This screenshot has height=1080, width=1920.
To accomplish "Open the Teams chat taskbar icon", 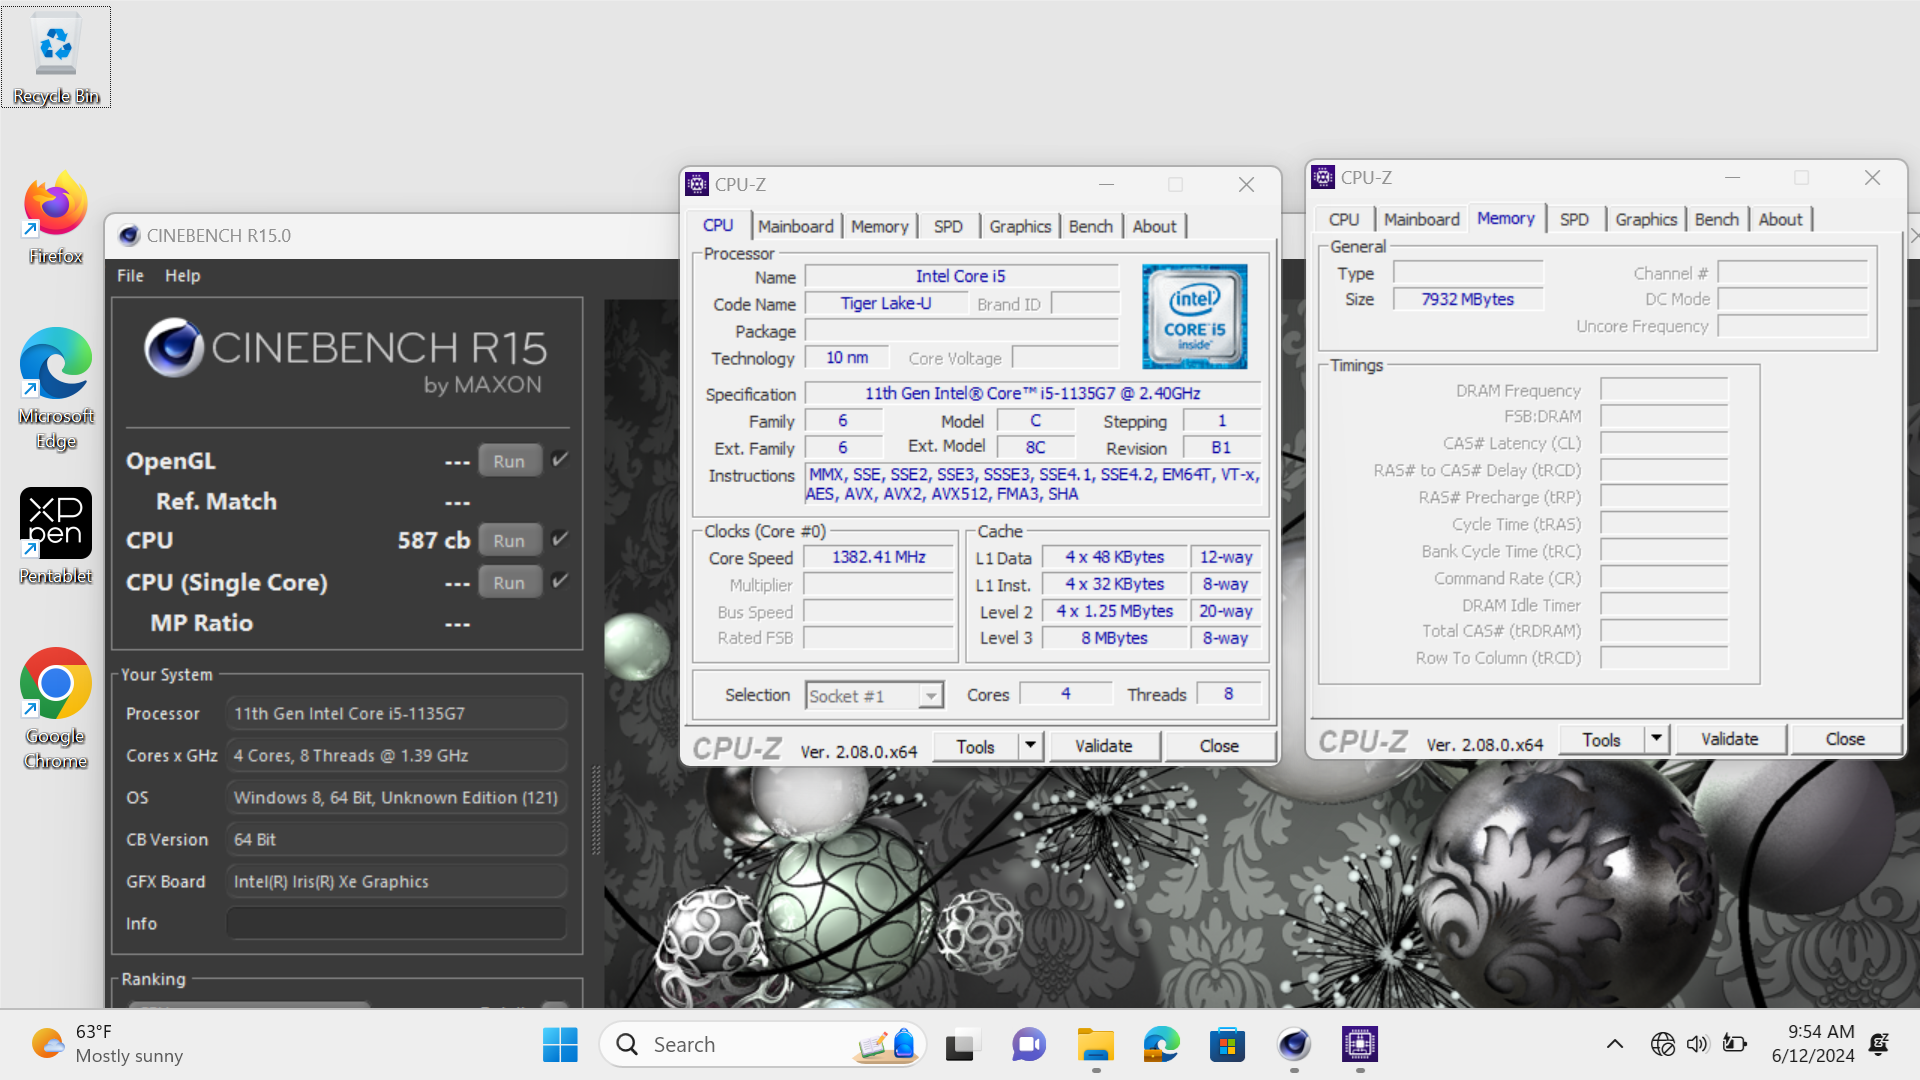I will (1028, 1045).
